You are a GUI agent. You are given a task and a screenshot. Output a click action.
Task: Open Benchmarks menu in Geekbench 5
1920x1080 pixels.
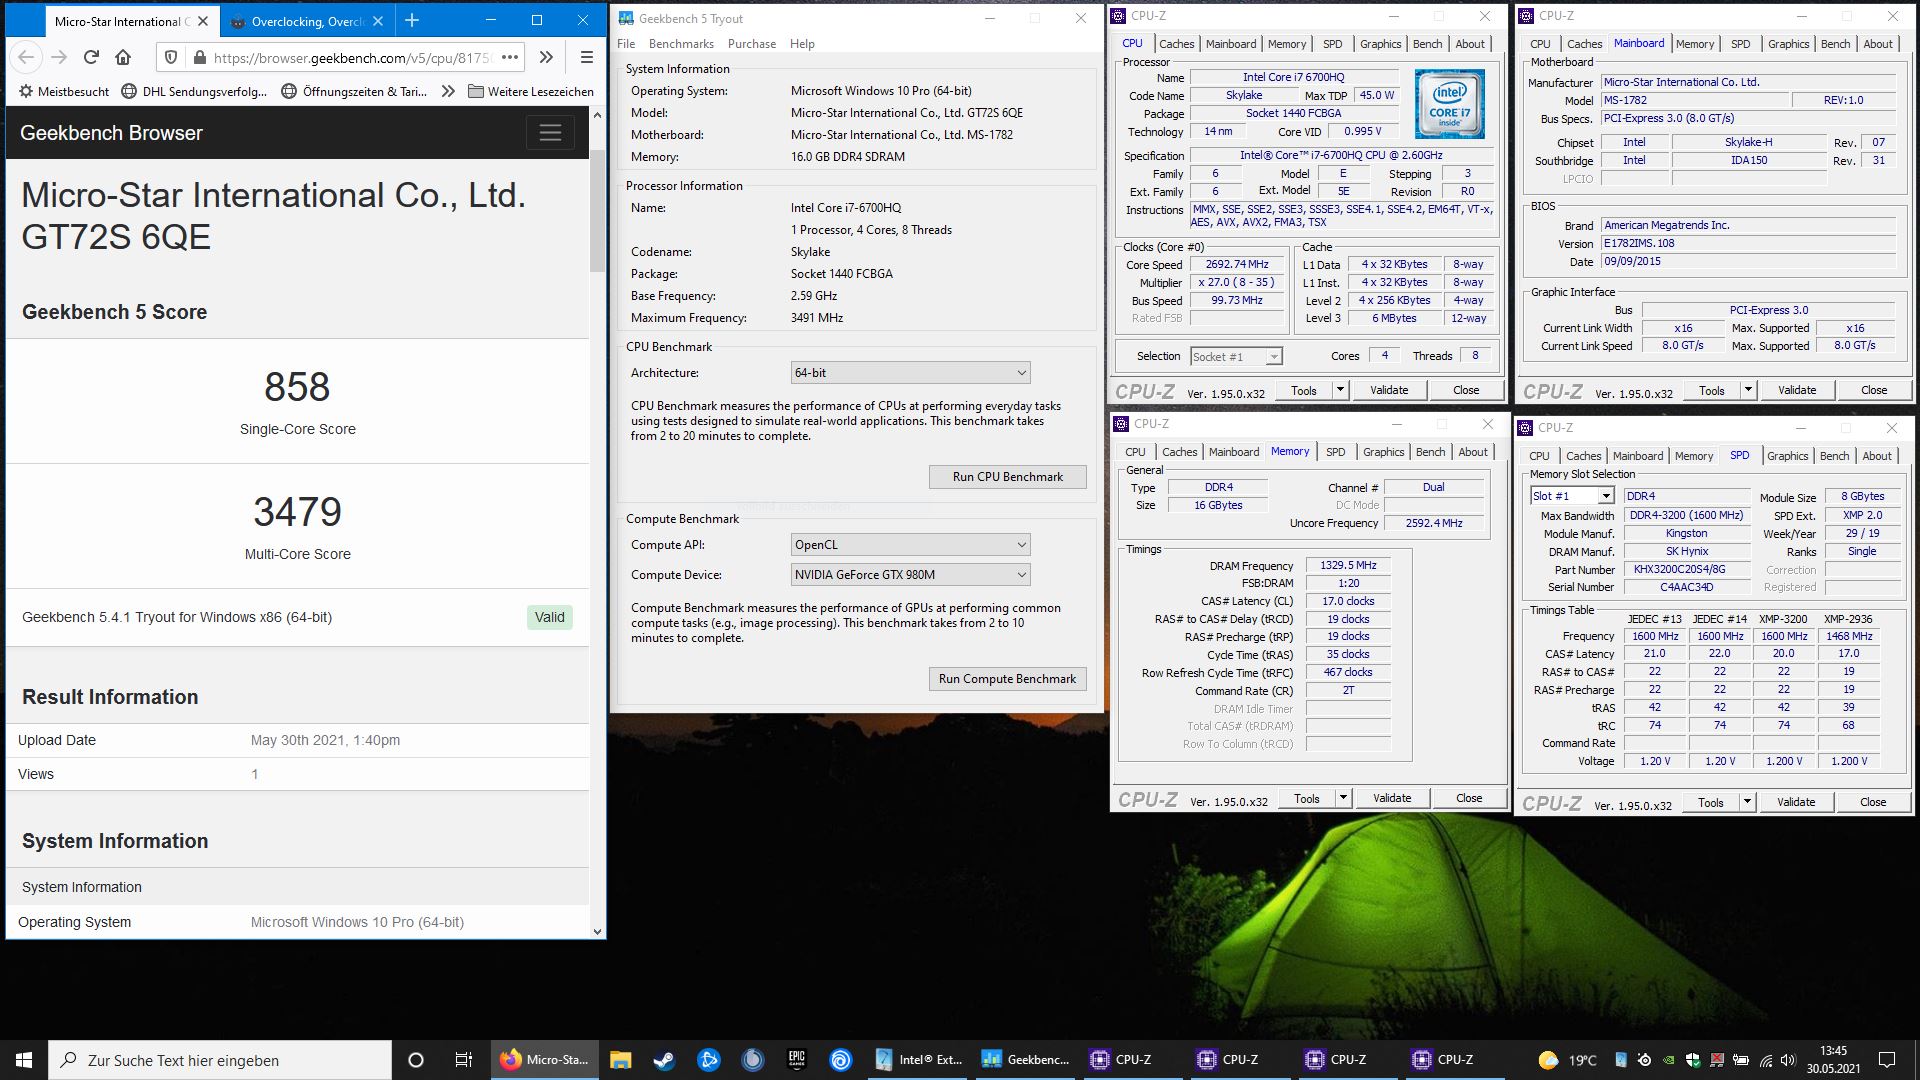(x=681, y=44)
